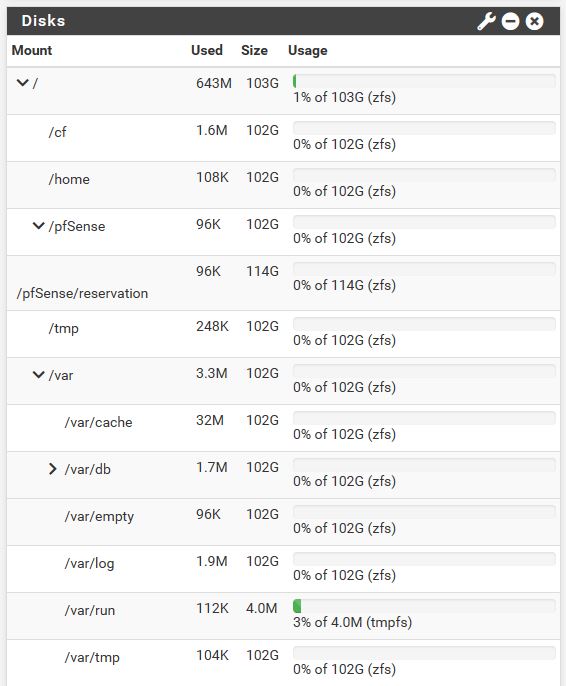Collapse the /var mount entry
This screenshot has width=566, height=686.
(38, 374)
